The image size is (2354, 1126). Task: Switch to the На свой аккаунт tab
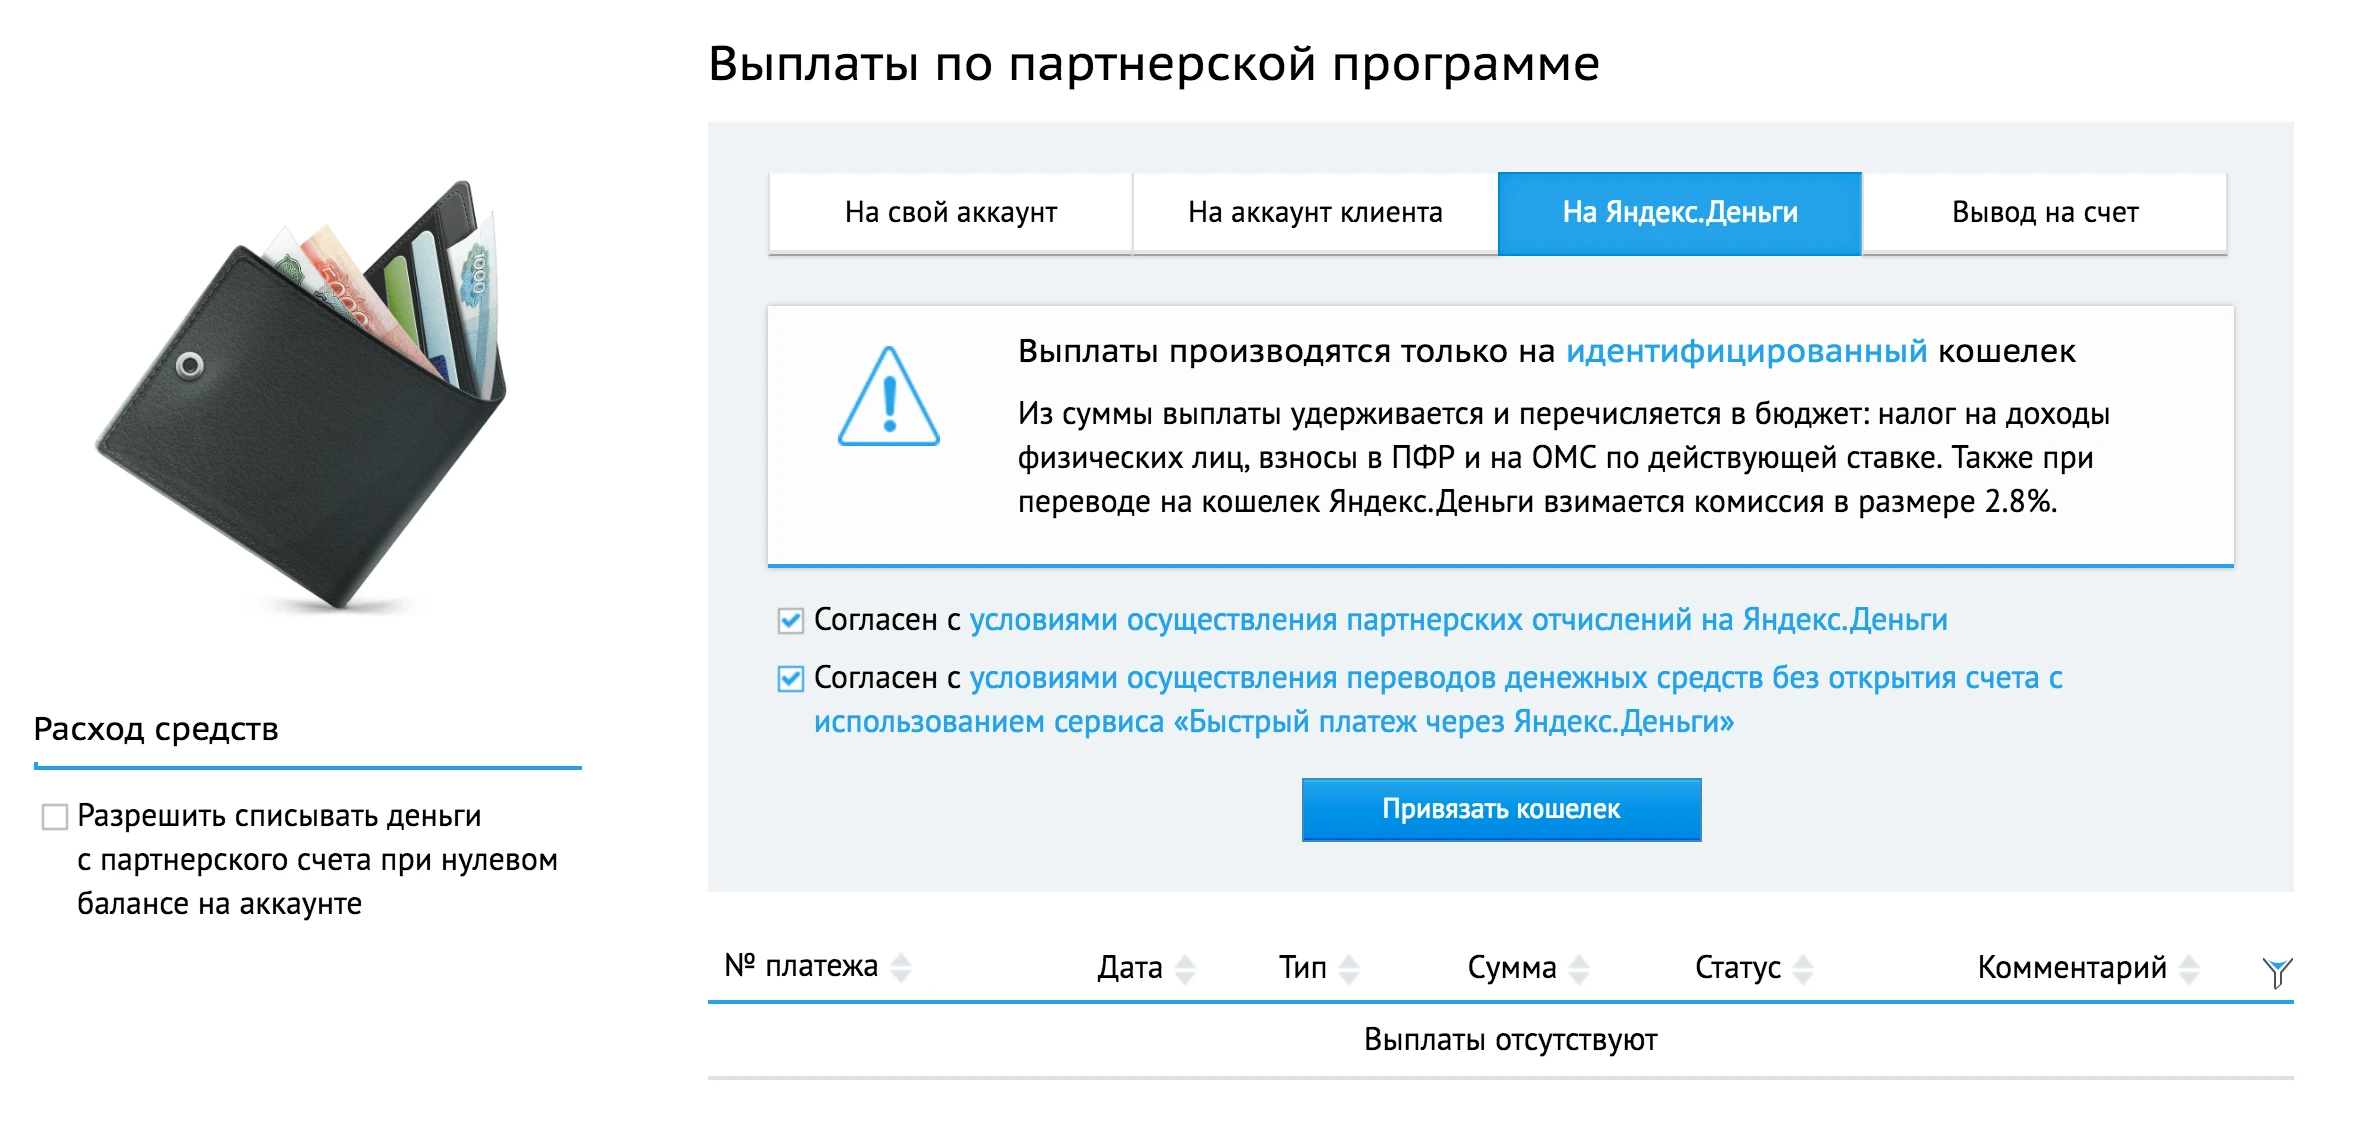(x=949, y=212)
